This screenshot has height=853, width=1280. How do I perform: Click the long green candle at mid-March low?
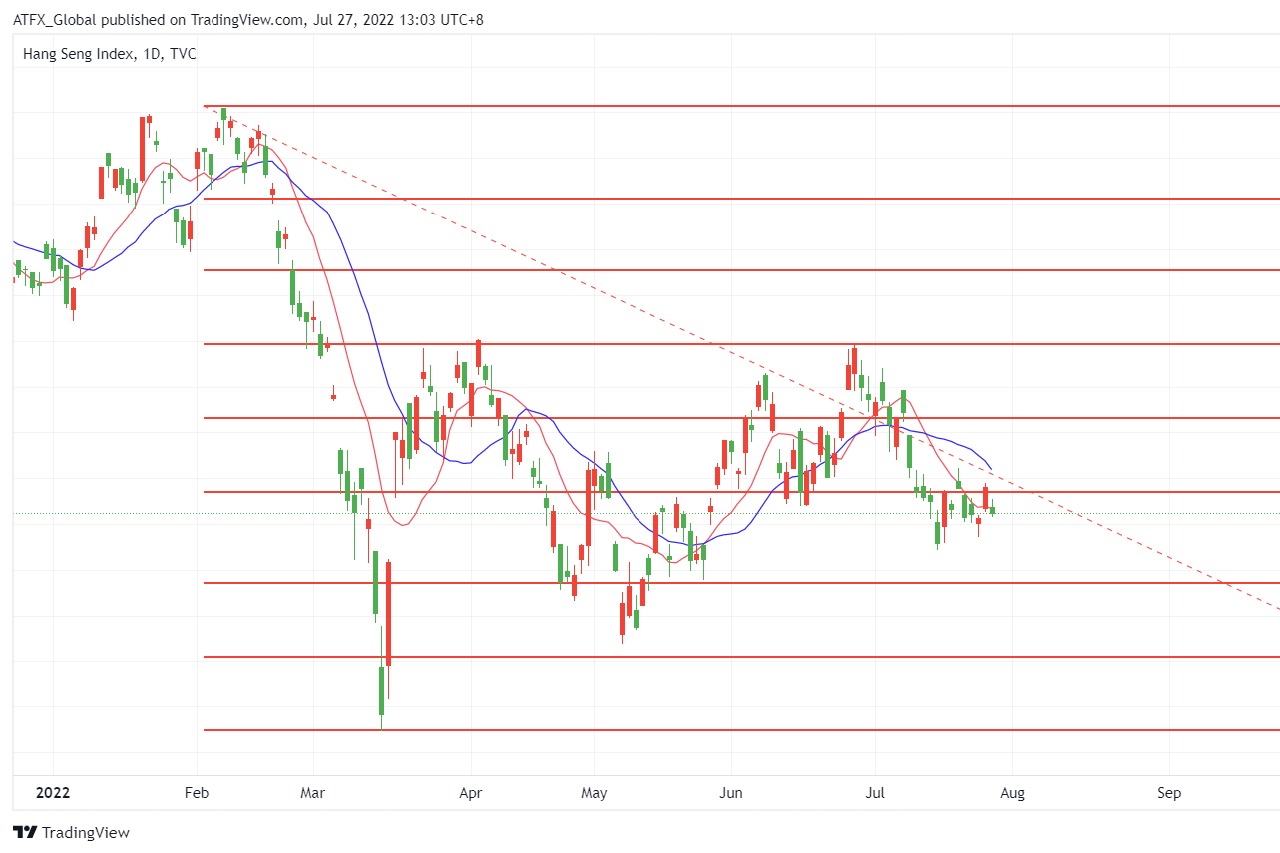tap(382, 690)
